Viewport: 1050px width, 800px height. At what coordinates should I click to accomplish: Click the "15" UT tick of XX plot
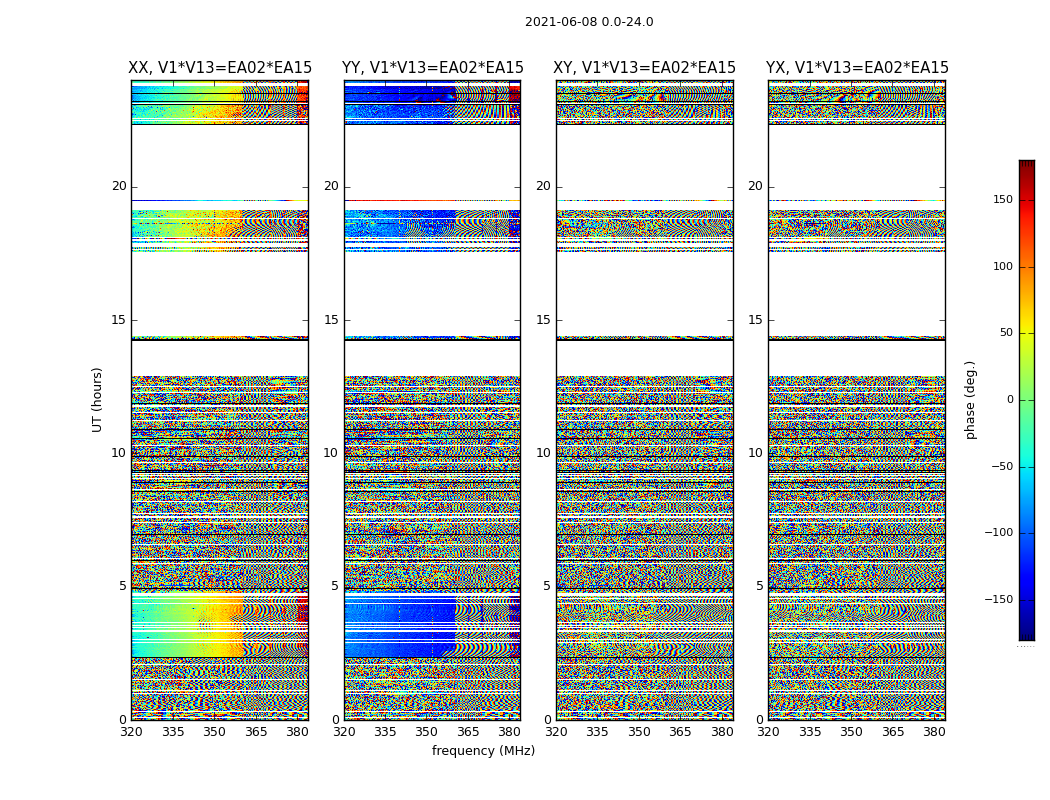[x=119, y=320]
